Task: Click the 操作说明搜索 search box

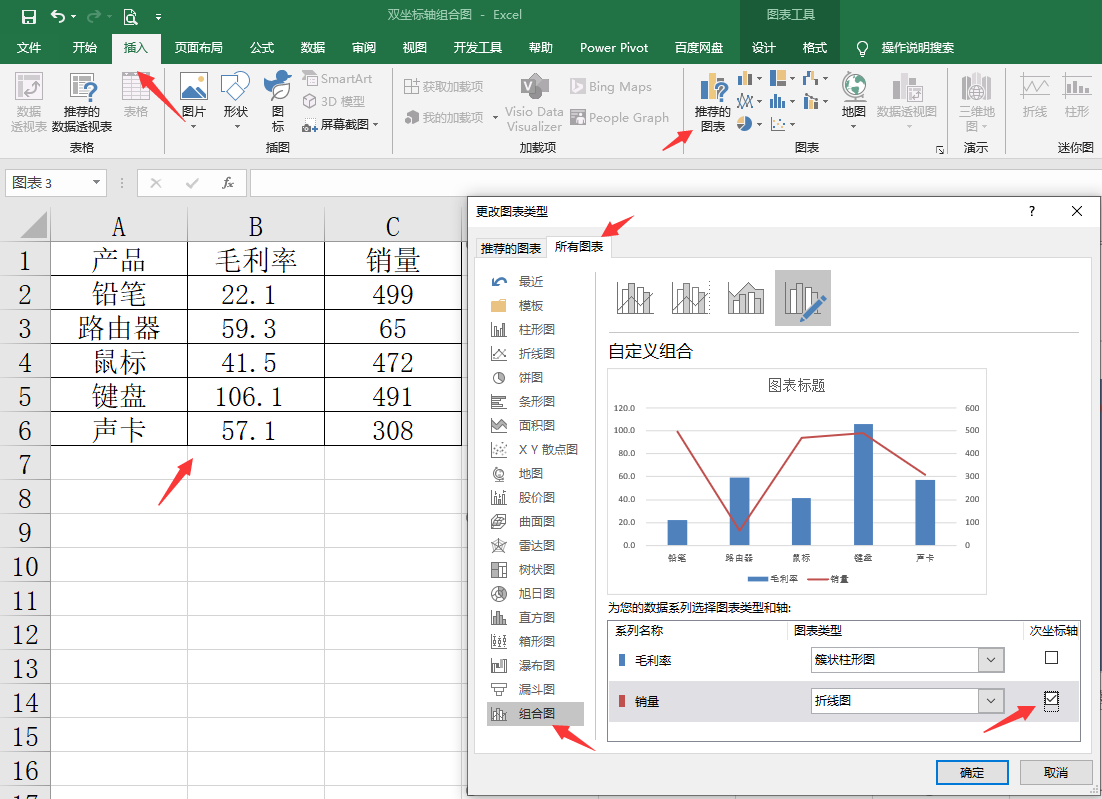Action: coord(917,48)
